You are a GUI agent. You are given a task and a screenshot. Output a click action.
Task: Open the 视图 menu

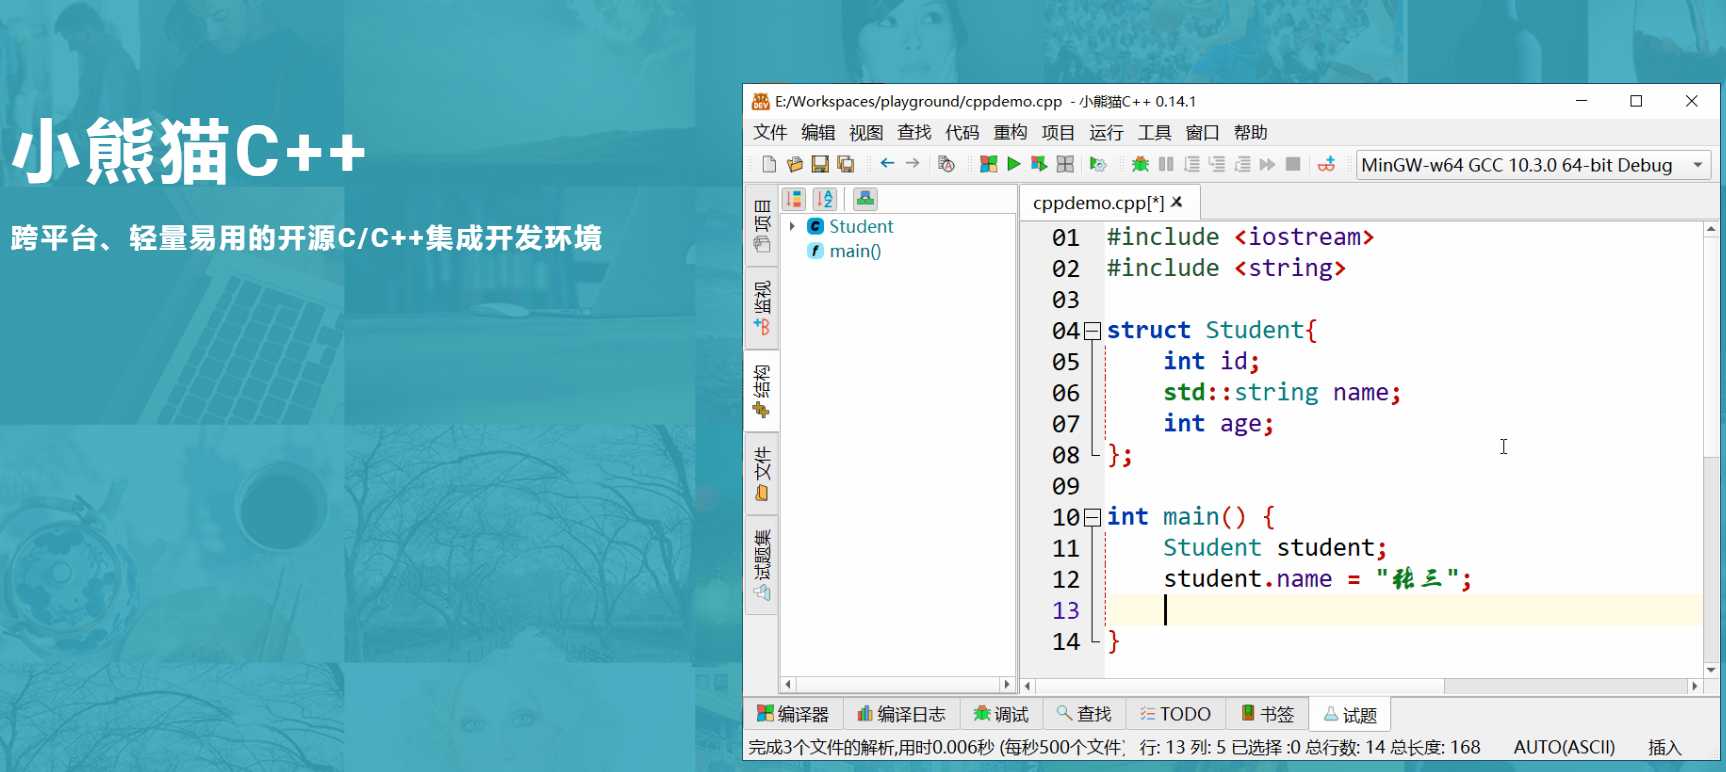tap(866, 132)
